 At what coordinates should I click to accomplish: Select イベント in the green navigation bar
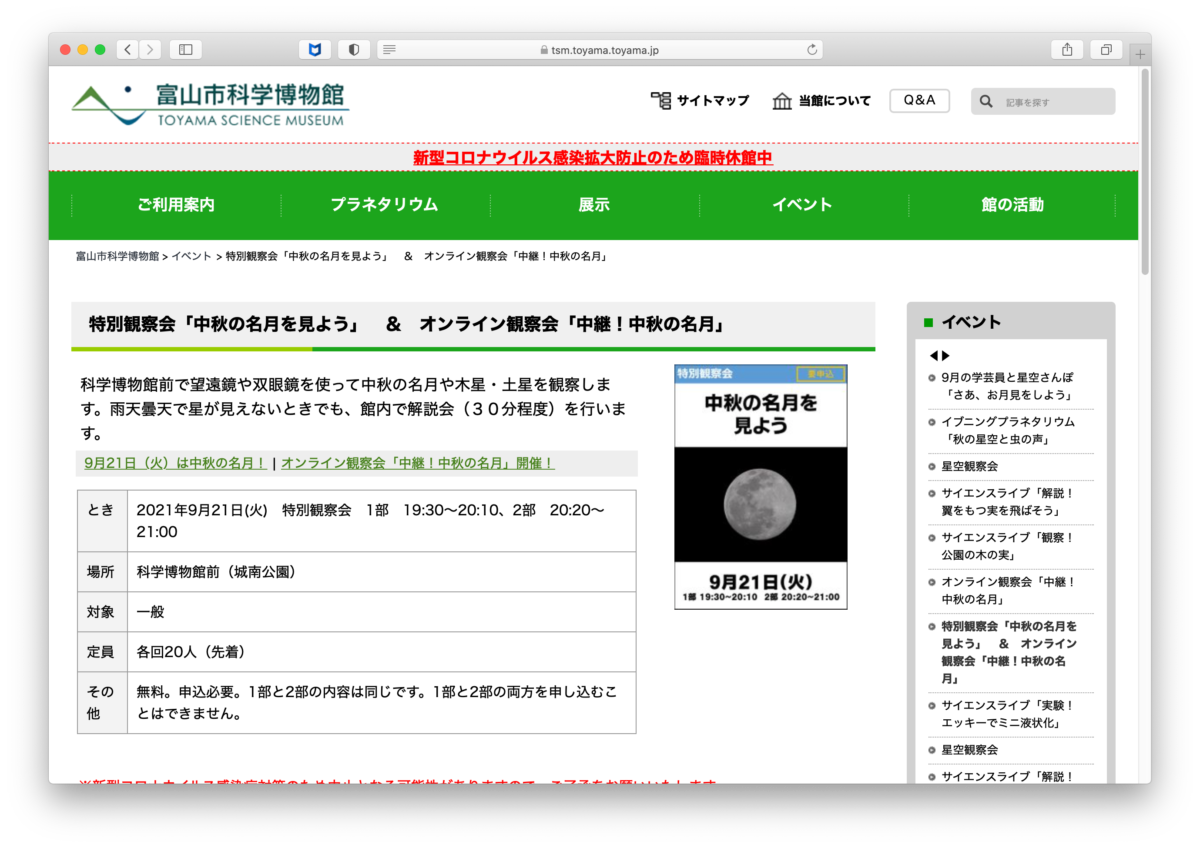802,205
